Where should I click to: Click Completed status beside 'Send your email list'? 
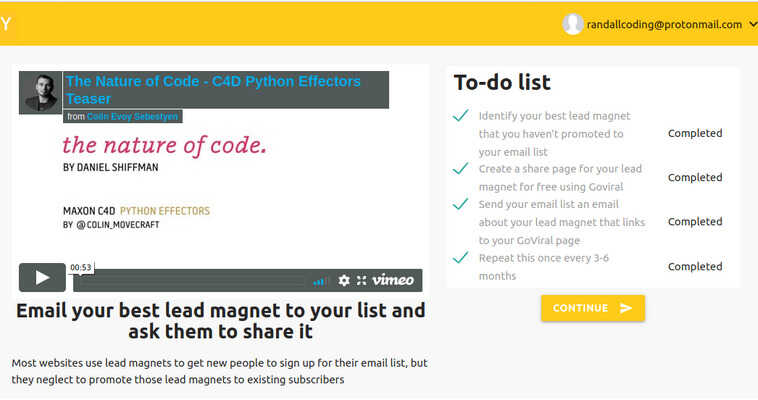695,222
